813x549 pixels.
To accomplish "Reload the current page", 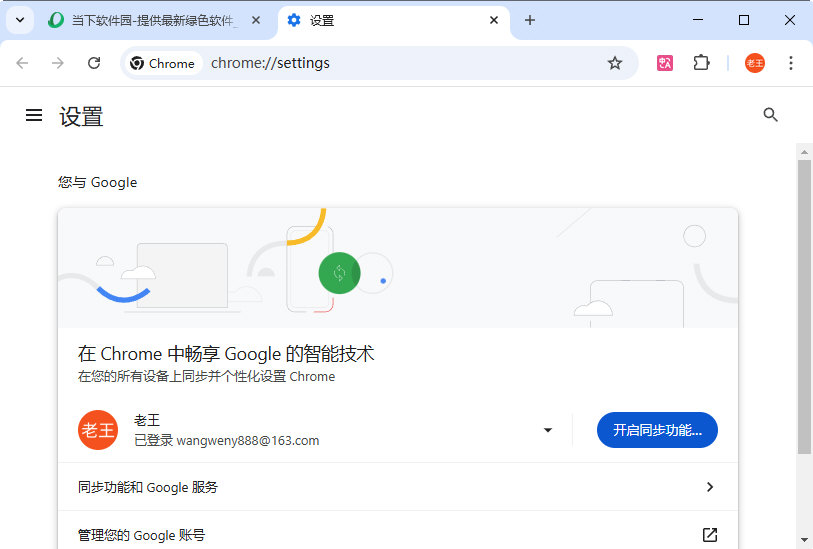I will 94,63.
